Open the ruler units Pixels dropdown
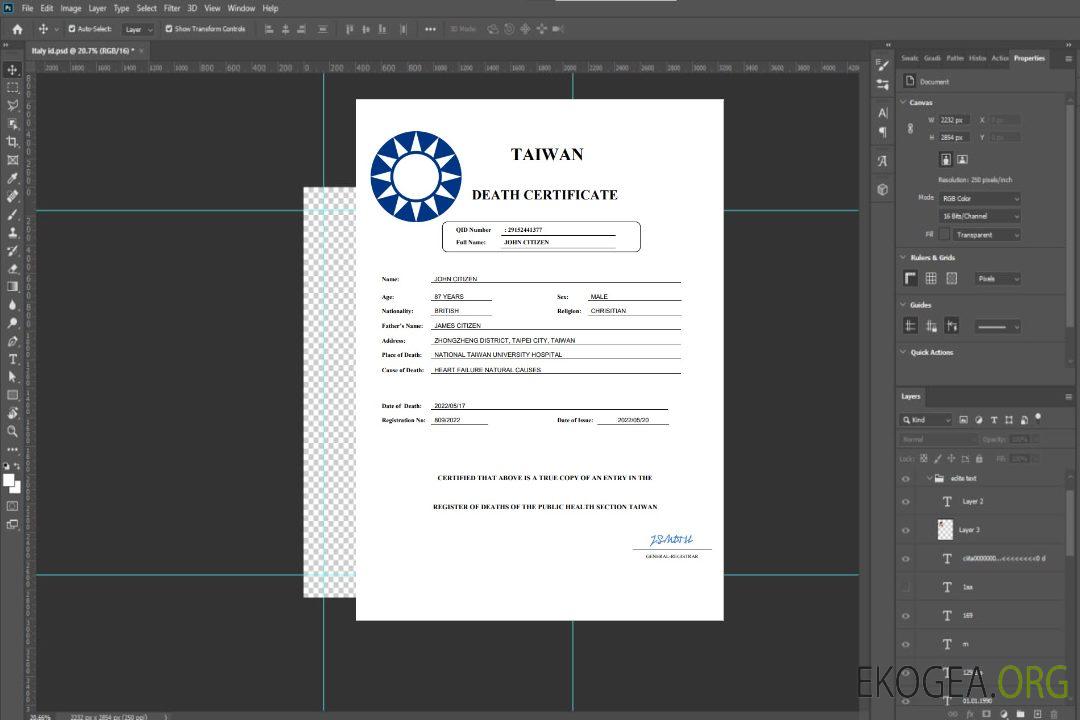Screen dimensions: 1080x720 point(997,279)
